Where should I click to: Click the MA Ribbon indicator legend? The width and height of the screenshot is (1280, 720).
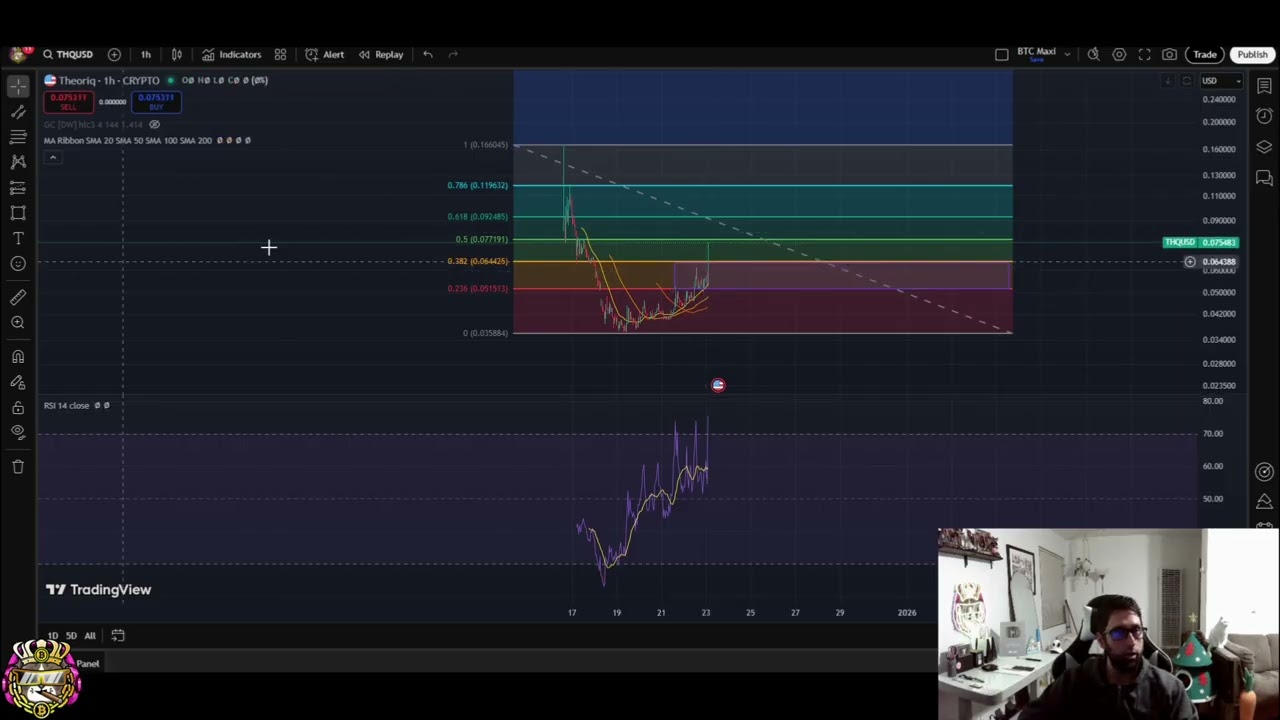point(128,140)
